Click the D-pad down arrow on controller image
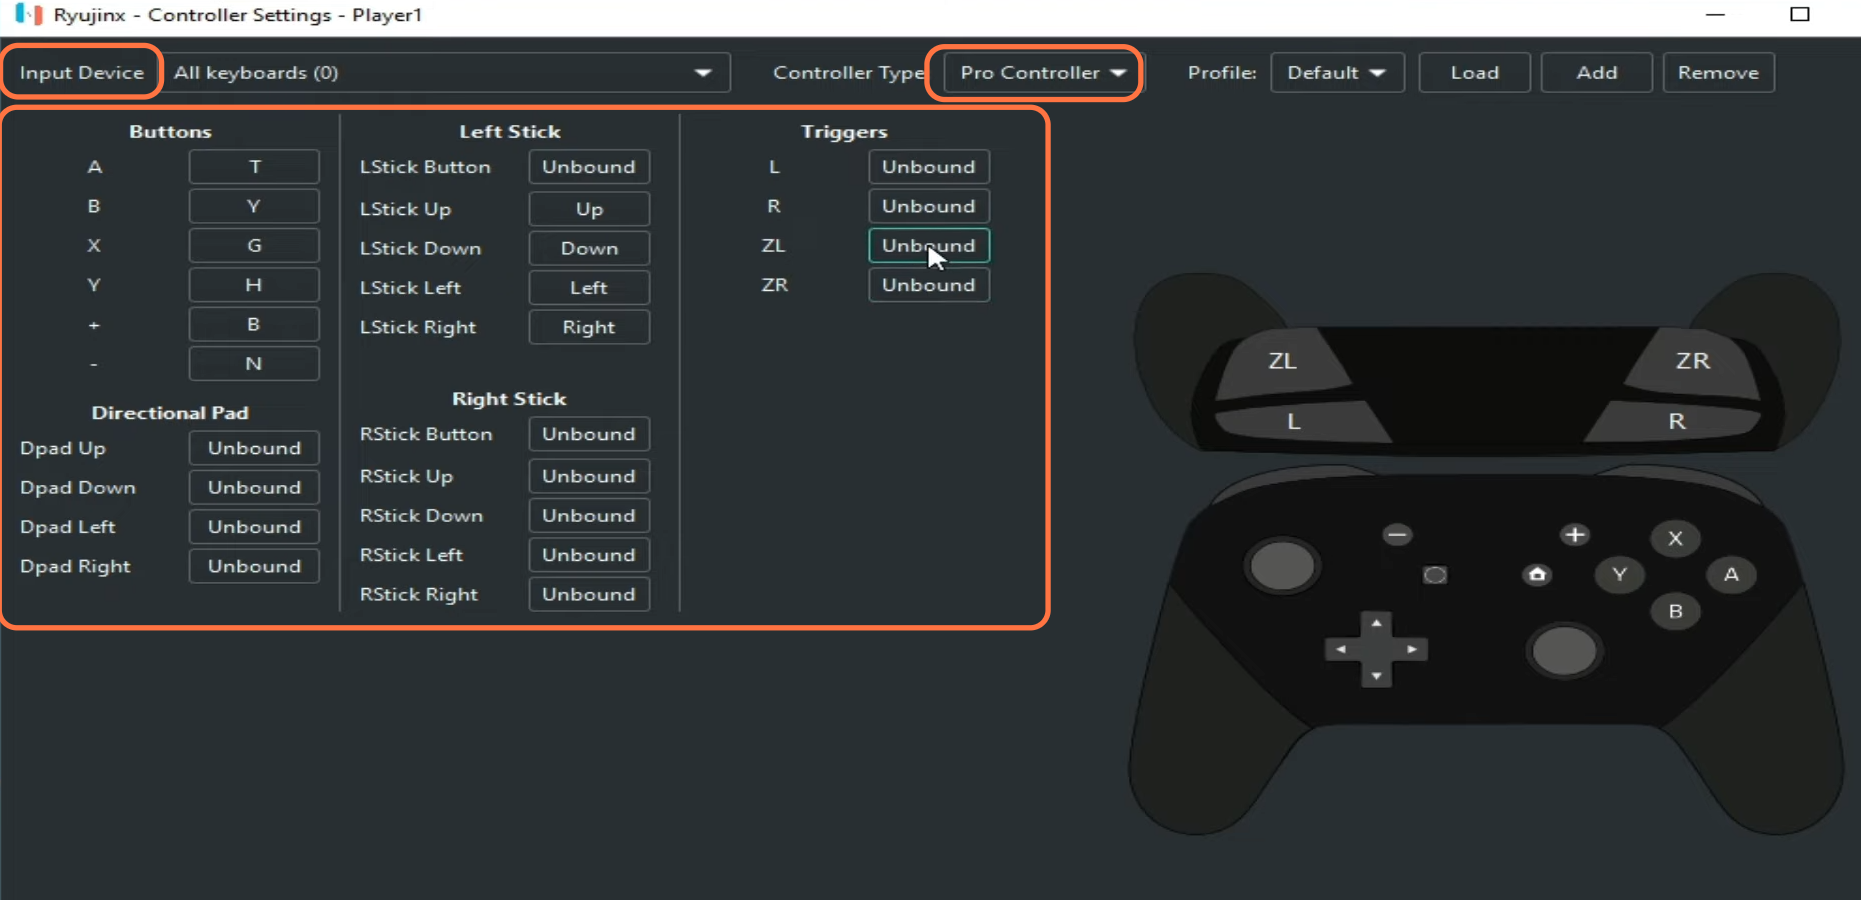This screenshot has width=1861, height=900. [1377, 675]
